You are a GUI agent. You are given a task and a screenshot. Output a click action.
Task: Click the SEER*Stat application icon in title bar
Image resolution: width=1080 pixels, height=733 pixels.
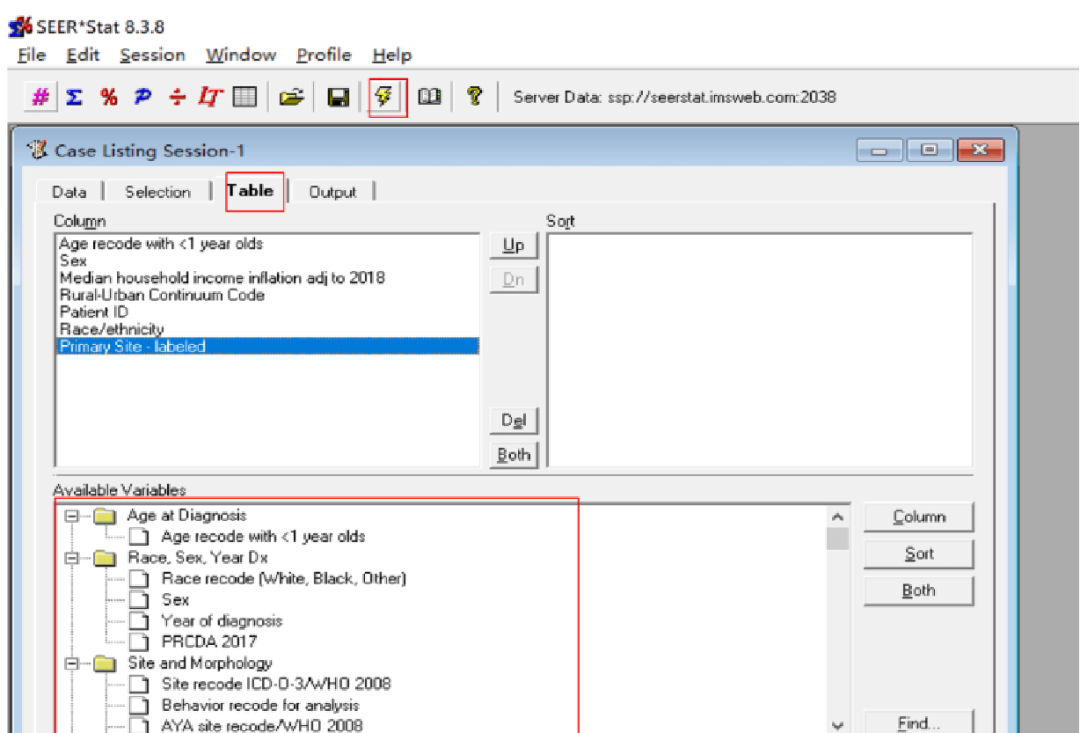(x=20, y=27)
